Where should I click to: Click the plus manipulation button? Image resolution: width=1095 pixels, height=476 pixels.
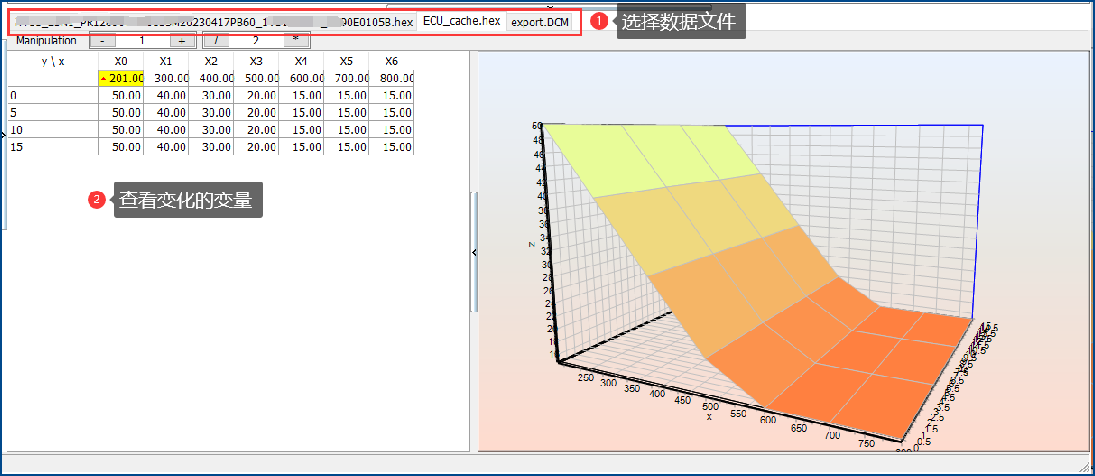tap(182, 40)
